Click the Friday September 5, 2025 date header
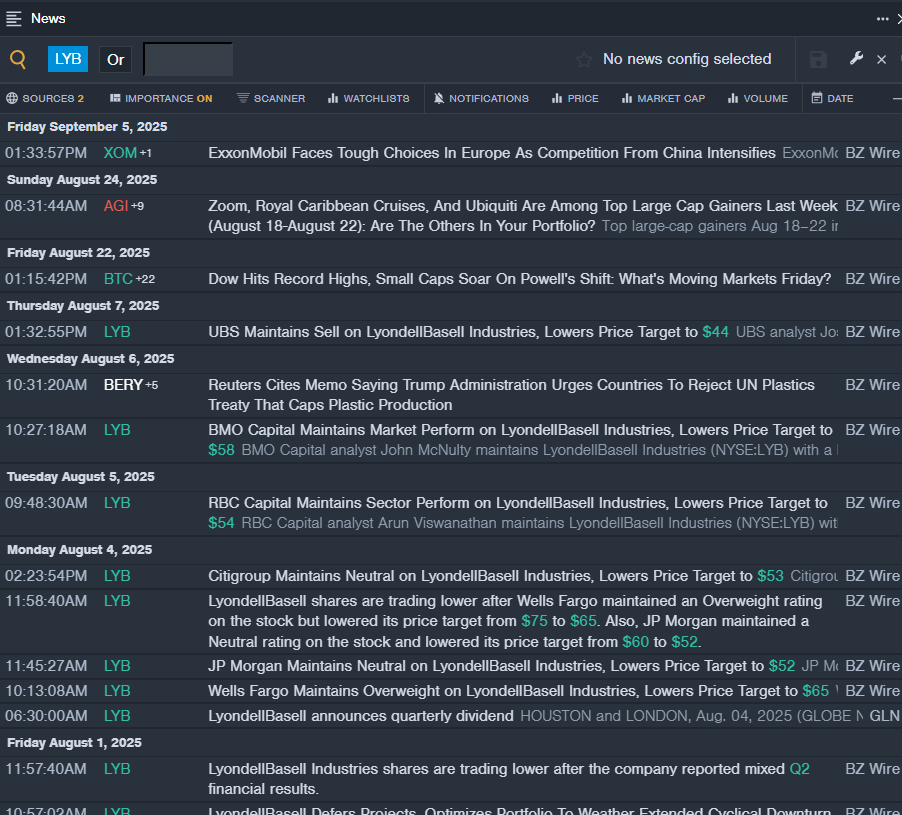 coord(87,127)
